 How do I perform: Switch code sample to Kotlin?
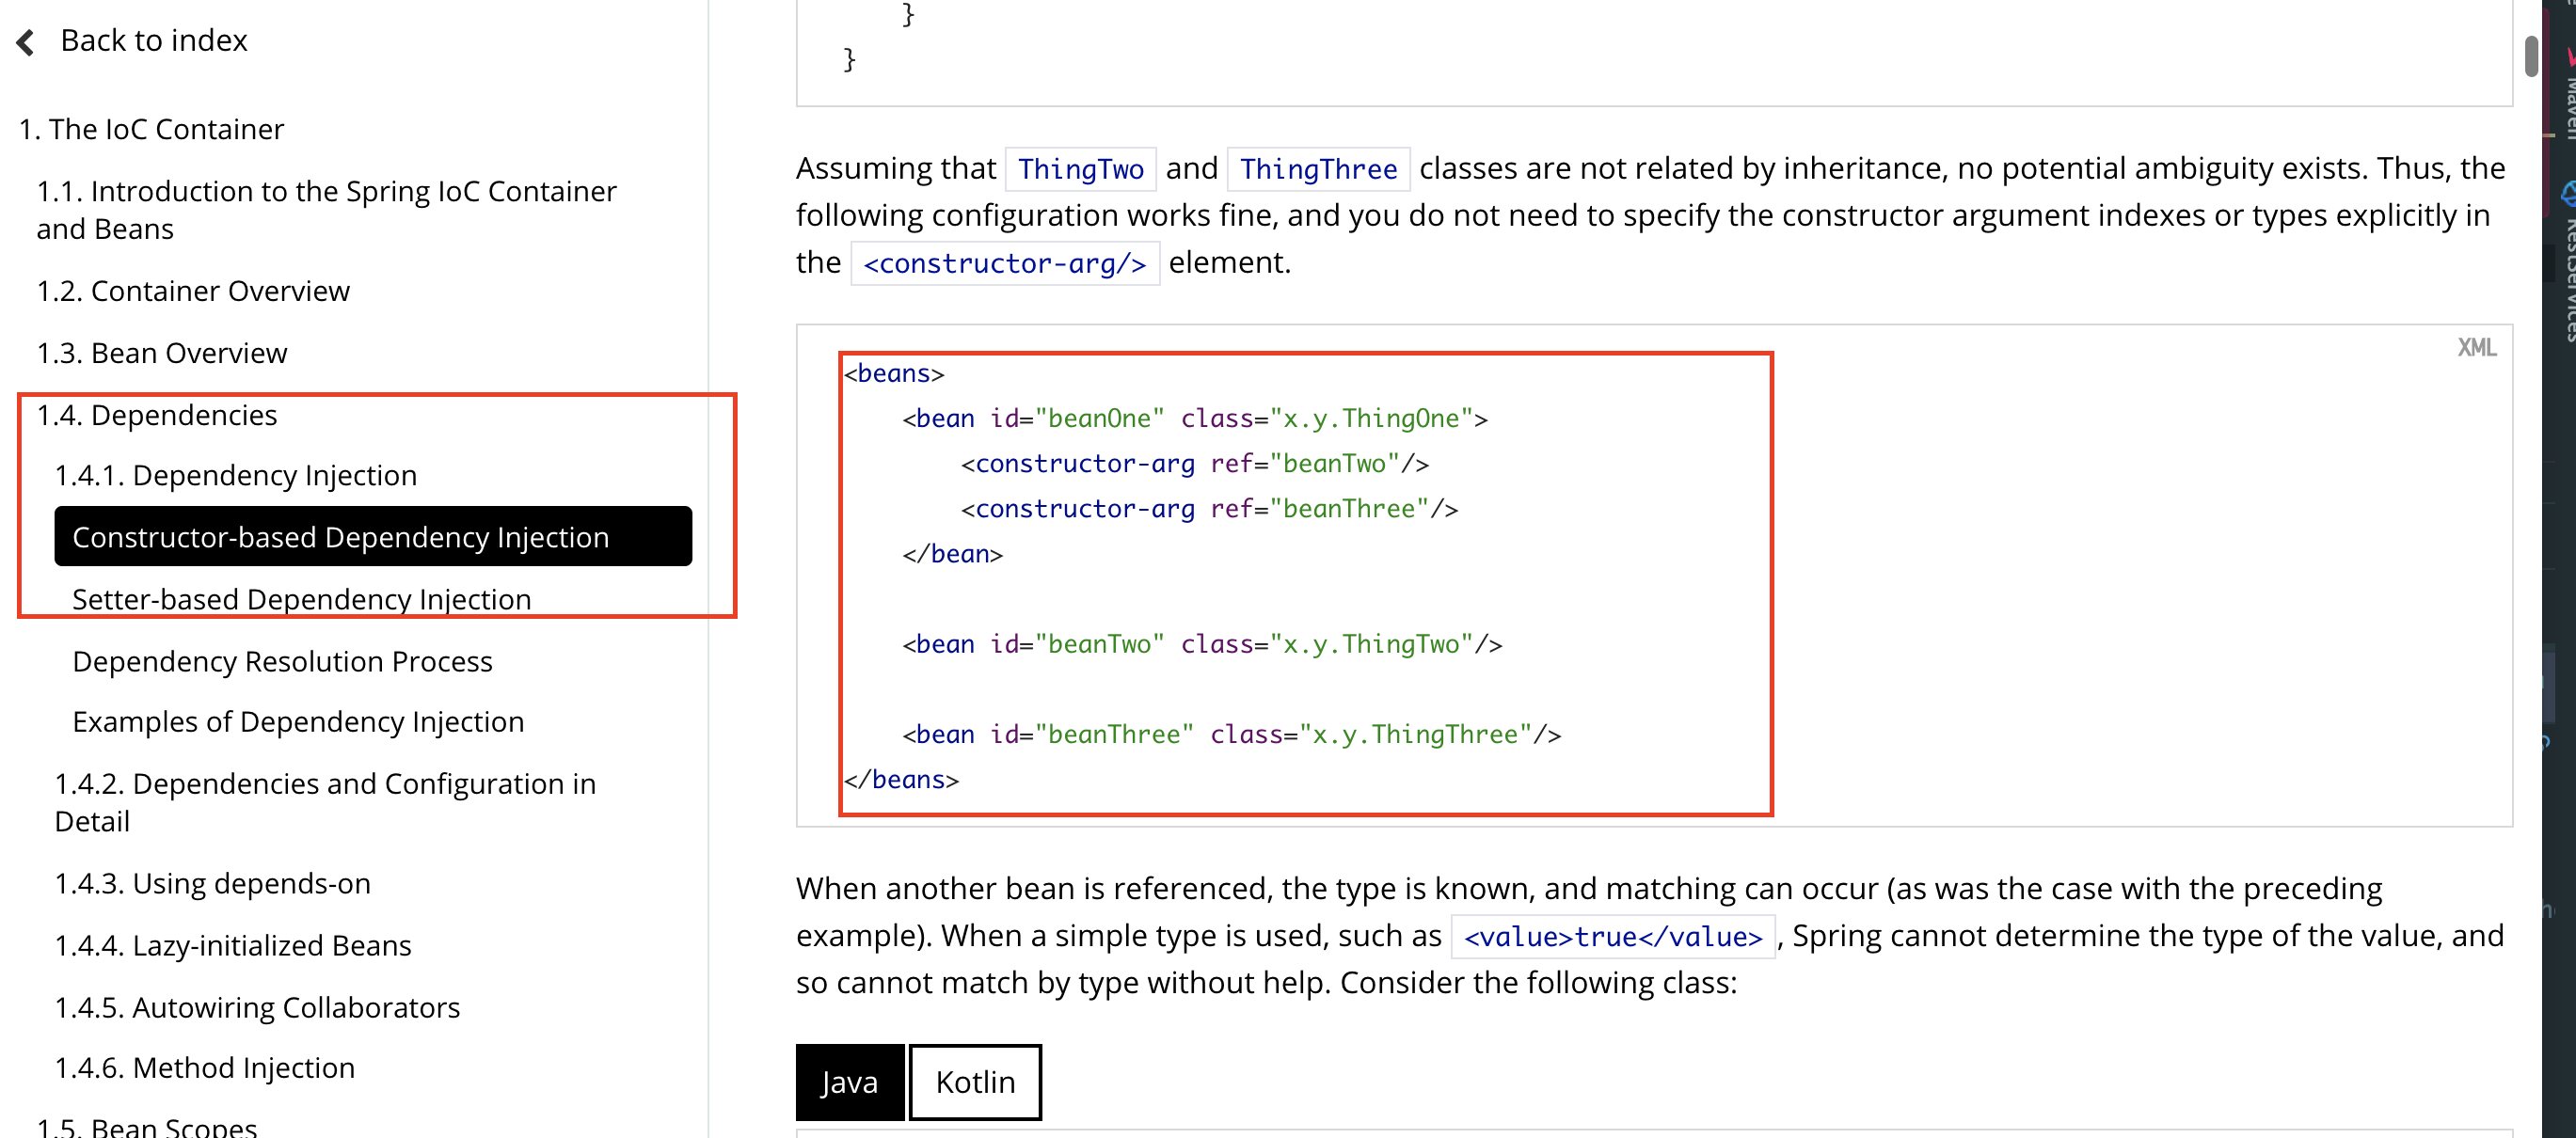pyautogui.click(x=974, y=1082)
